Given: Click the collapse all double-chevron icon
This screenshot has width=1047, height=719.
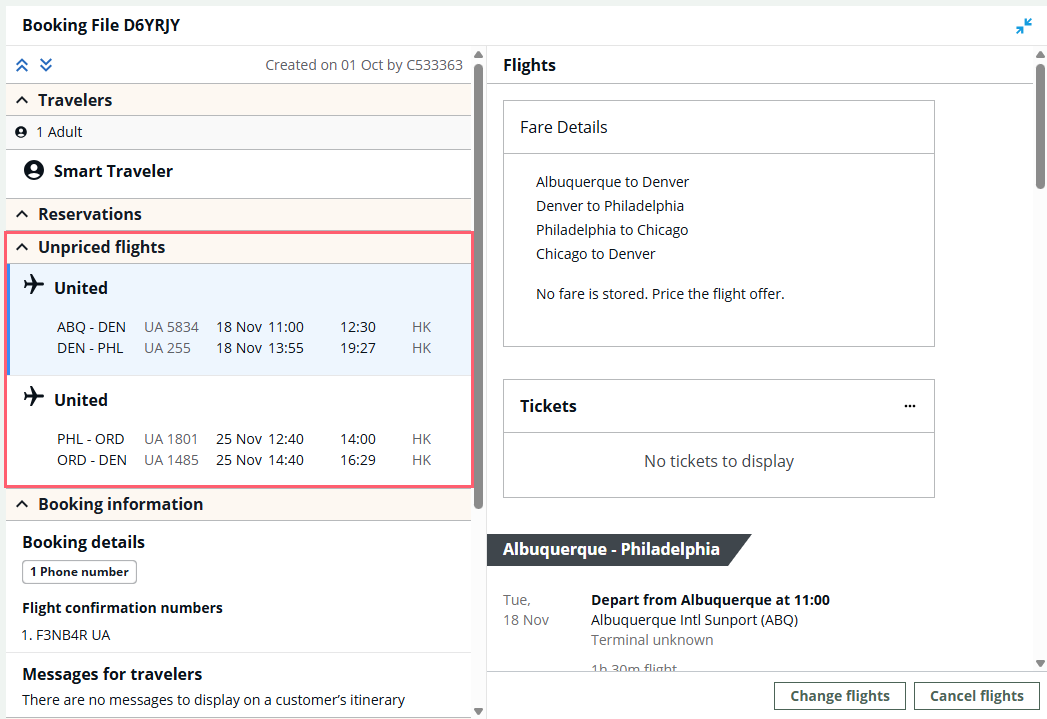Looking at the screenshot, I should (22, 65).
